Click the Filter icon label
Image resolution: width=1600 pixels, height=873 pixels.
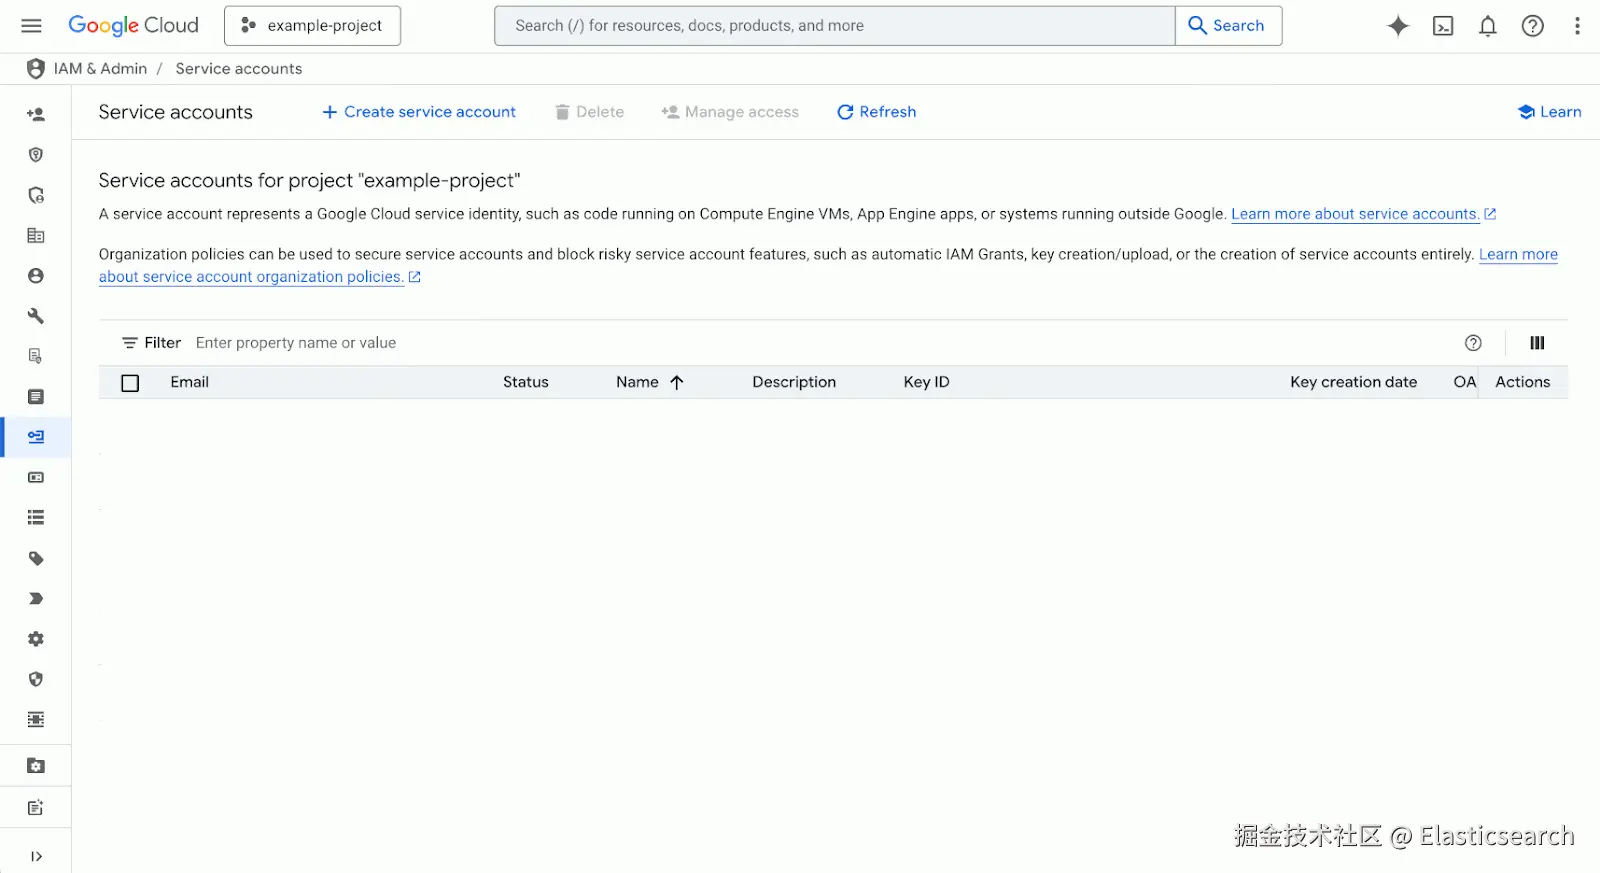(x=151, y=343)
